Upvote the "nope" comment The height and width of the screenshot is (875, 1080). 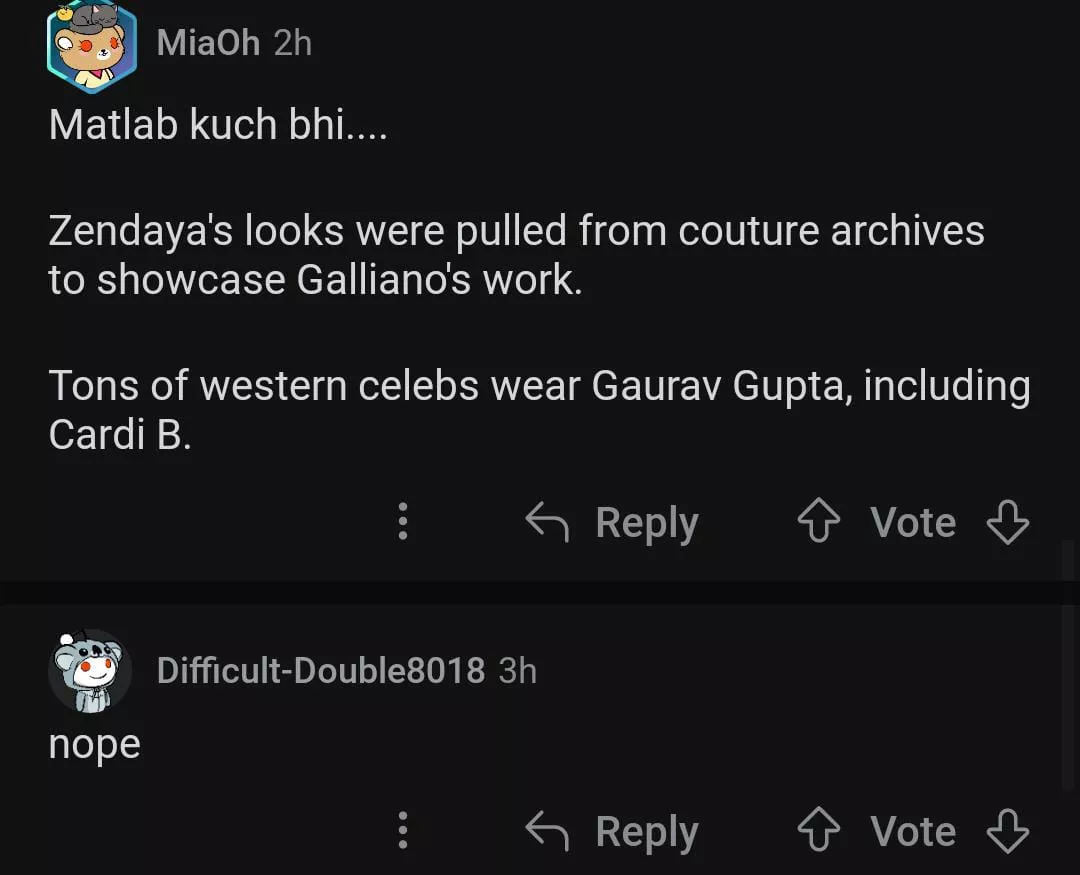click(x=818, y=831)
